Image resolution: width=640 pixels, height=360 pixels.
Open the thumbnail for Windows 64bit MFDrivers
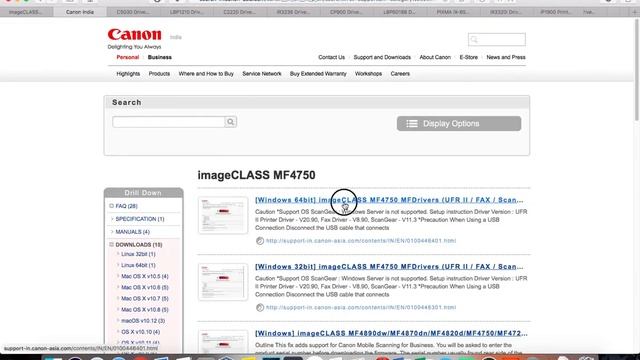[x=223, y=215]
